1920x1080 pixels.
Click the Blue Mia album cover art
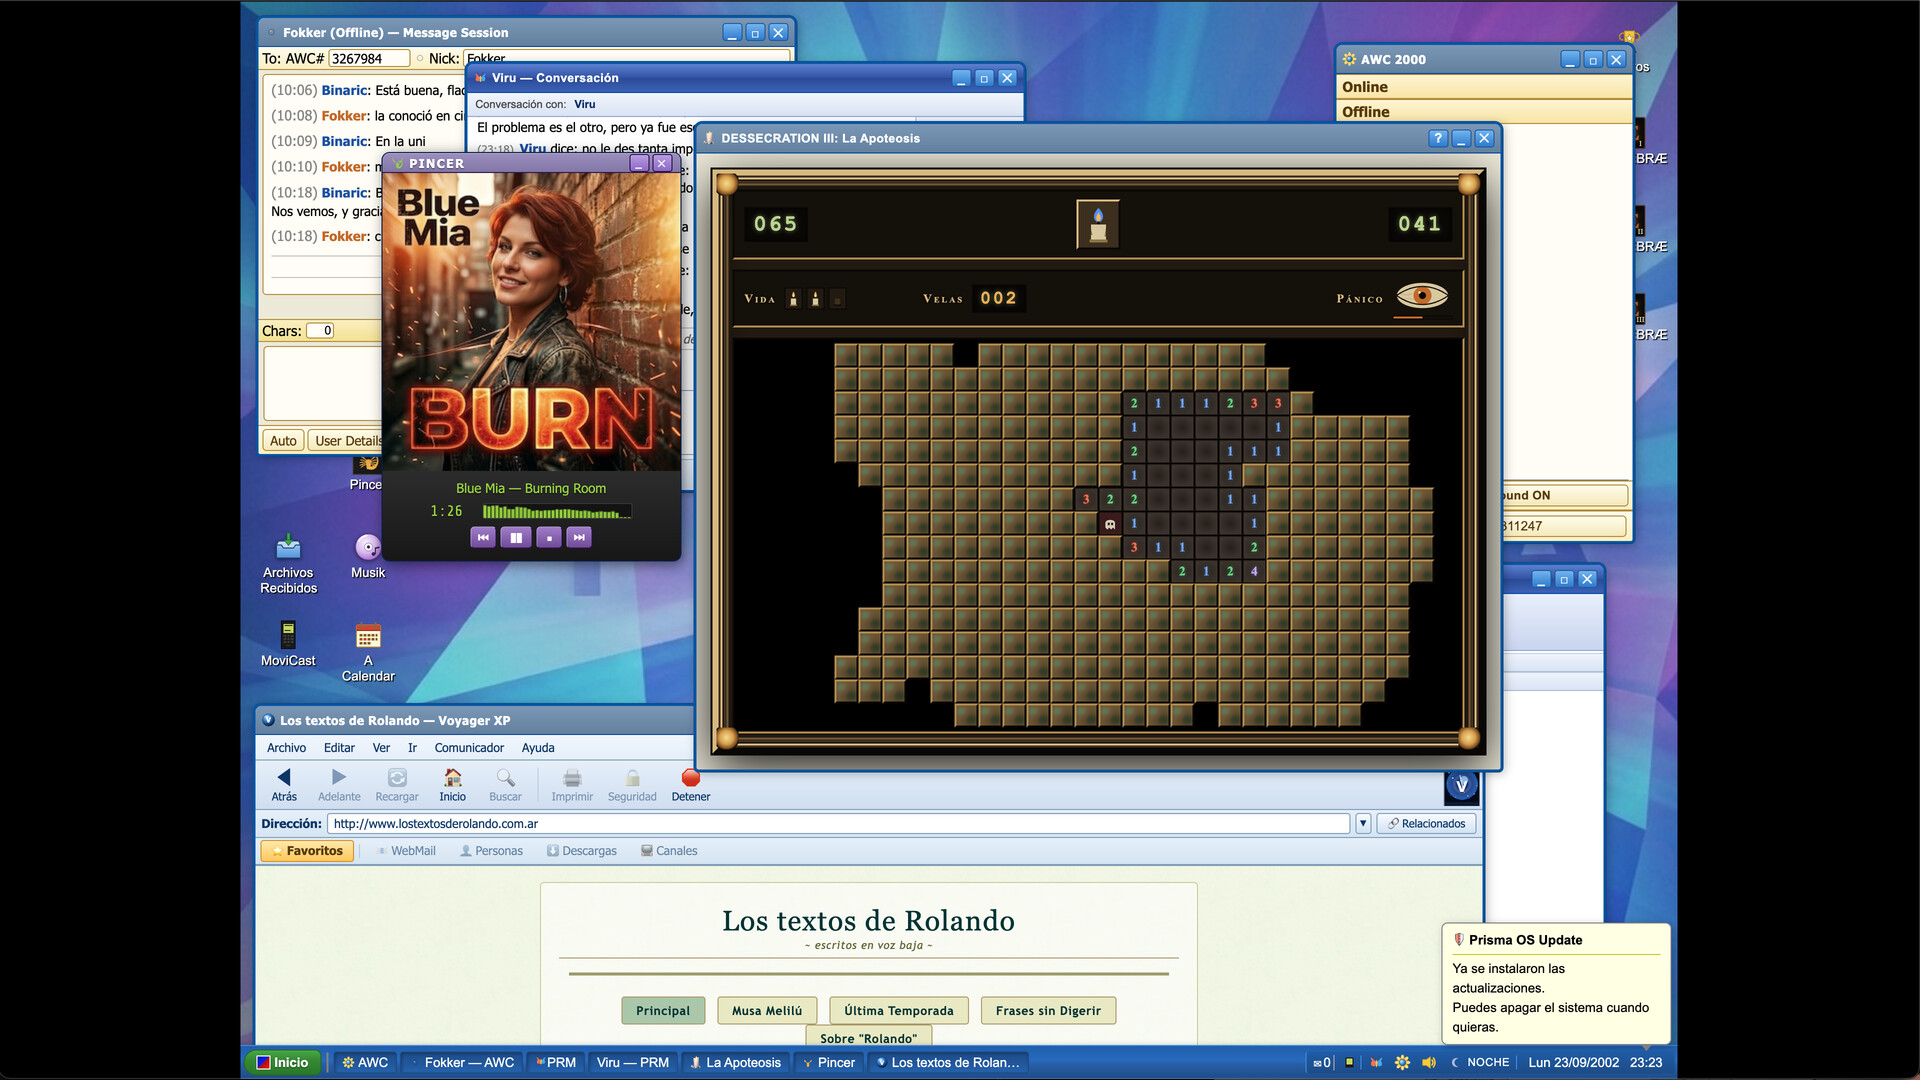point(532,322)
